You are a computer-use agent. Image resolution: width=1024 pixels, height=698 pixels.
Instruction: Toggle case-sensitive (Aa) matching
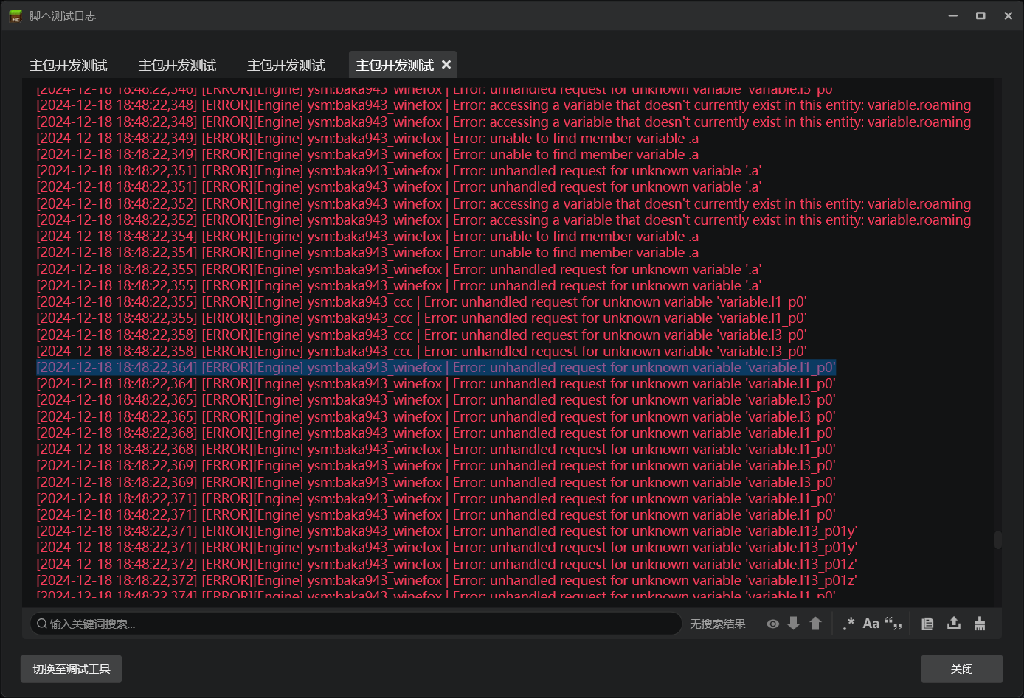coord(871,624)
